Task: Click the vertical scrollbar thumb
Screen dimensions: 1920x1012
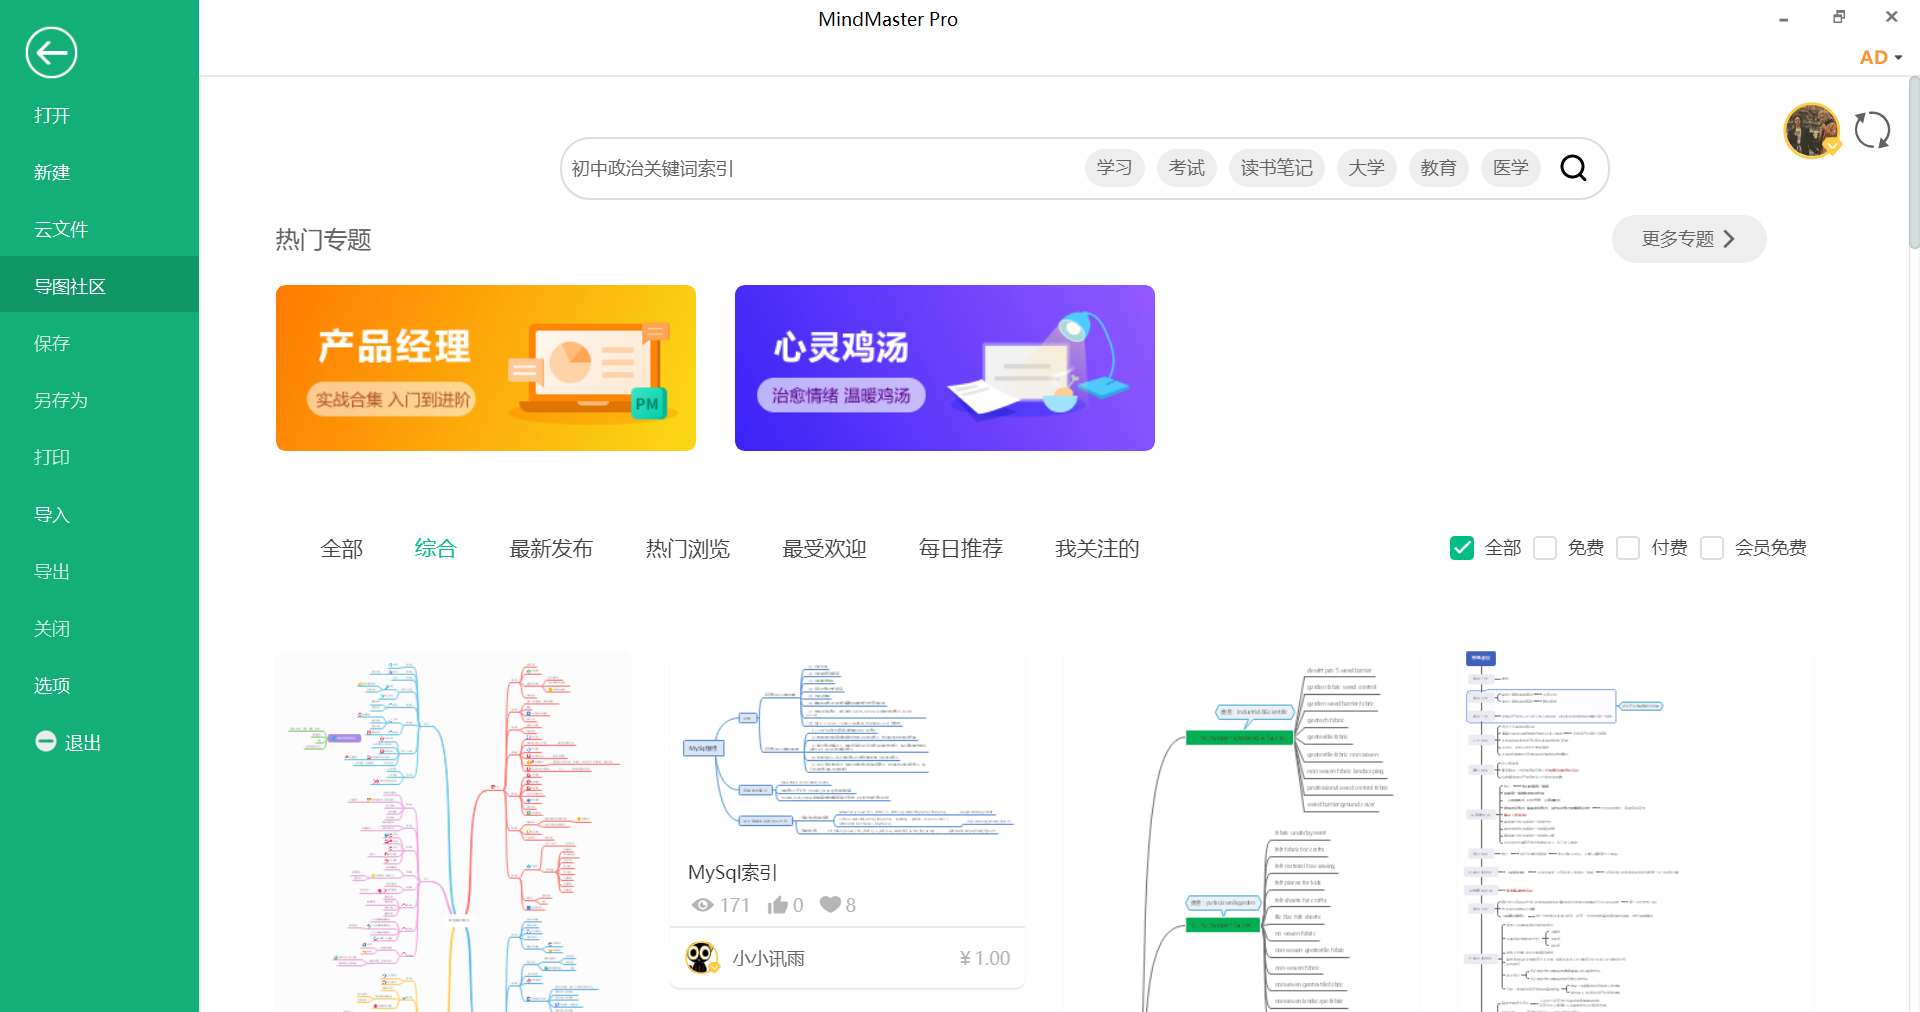Action: pyautogui.click(x=1914, y=163)
